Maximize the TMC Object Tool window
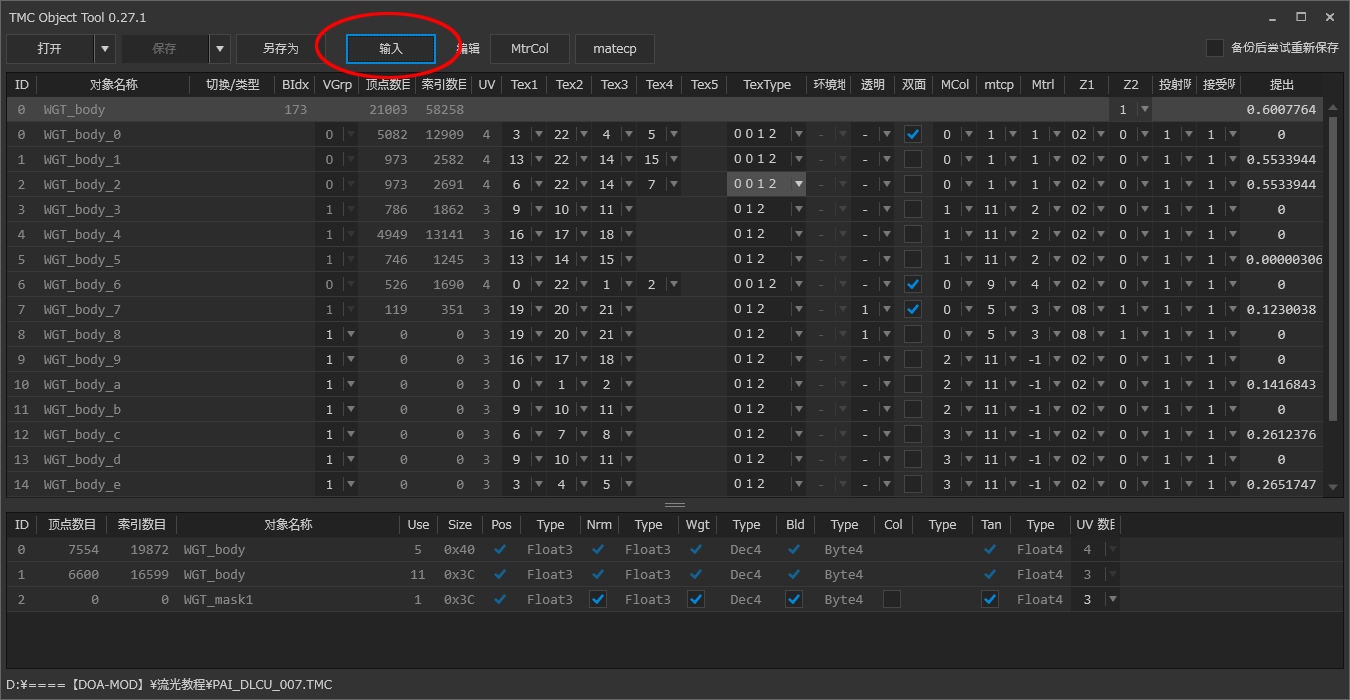This screenshot has height=700, width=1350. [x=1301, y=18]
